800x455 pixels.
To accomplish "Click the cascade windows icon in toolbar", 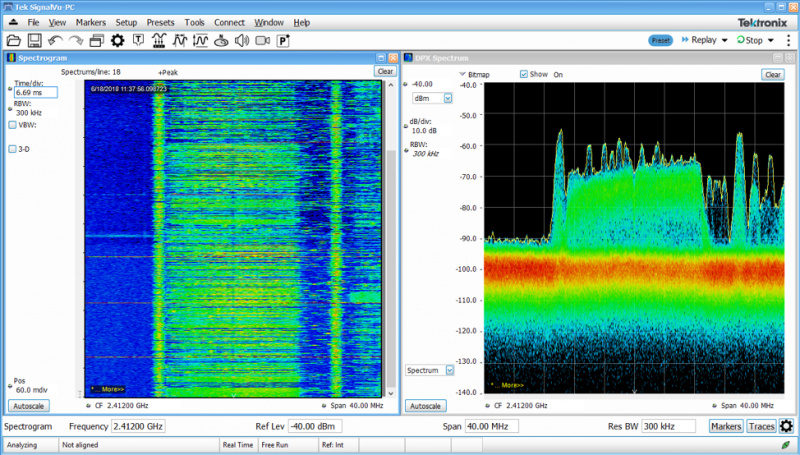I will coord(96,41).
